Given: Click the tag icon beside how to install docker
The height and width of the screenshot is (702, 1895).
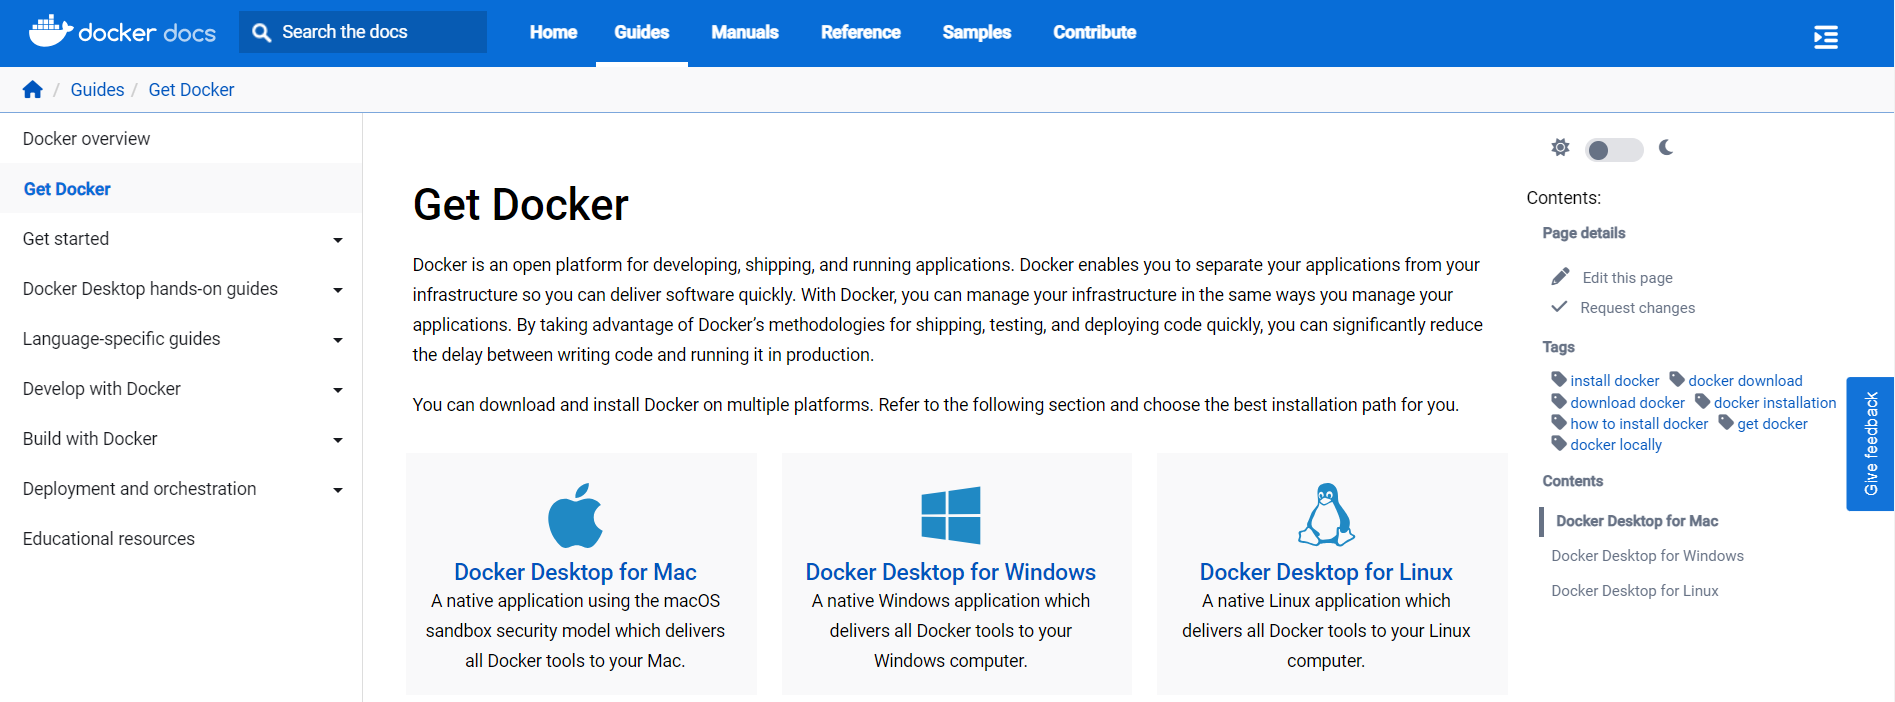Looking at the screenshot, I should click(x=1559, y=422).
